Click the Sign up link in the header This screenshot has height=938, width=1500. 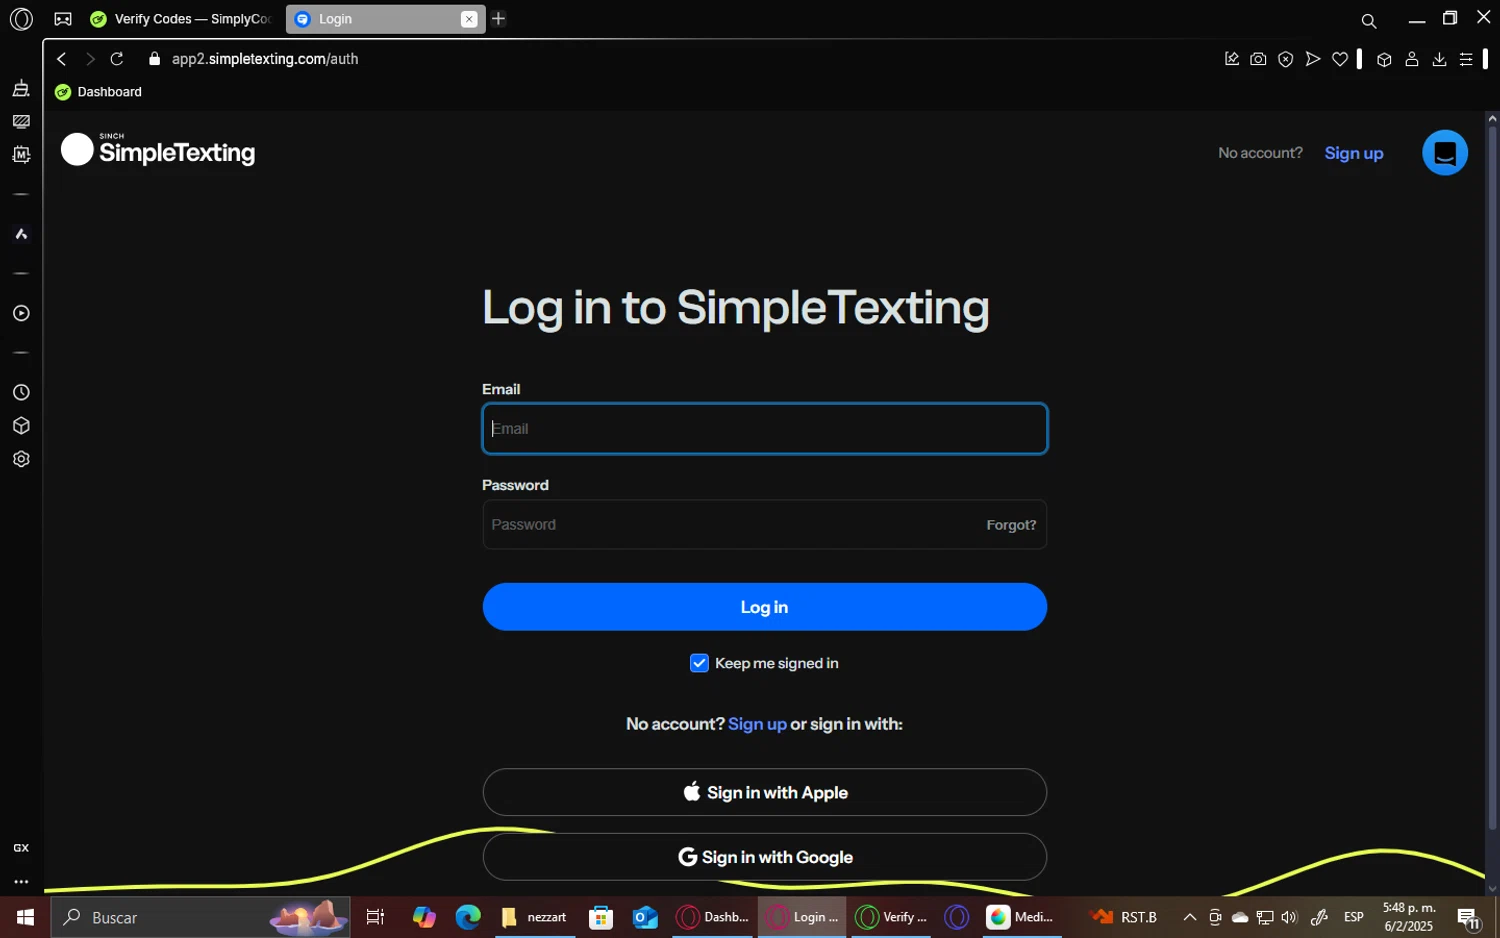point(1353,153)
